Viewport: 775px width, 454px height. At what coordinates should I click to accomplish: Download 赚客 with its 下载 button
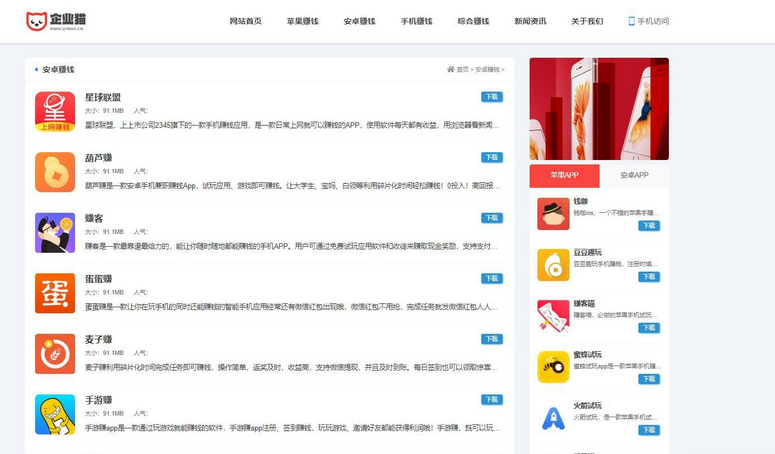(492, 218)
